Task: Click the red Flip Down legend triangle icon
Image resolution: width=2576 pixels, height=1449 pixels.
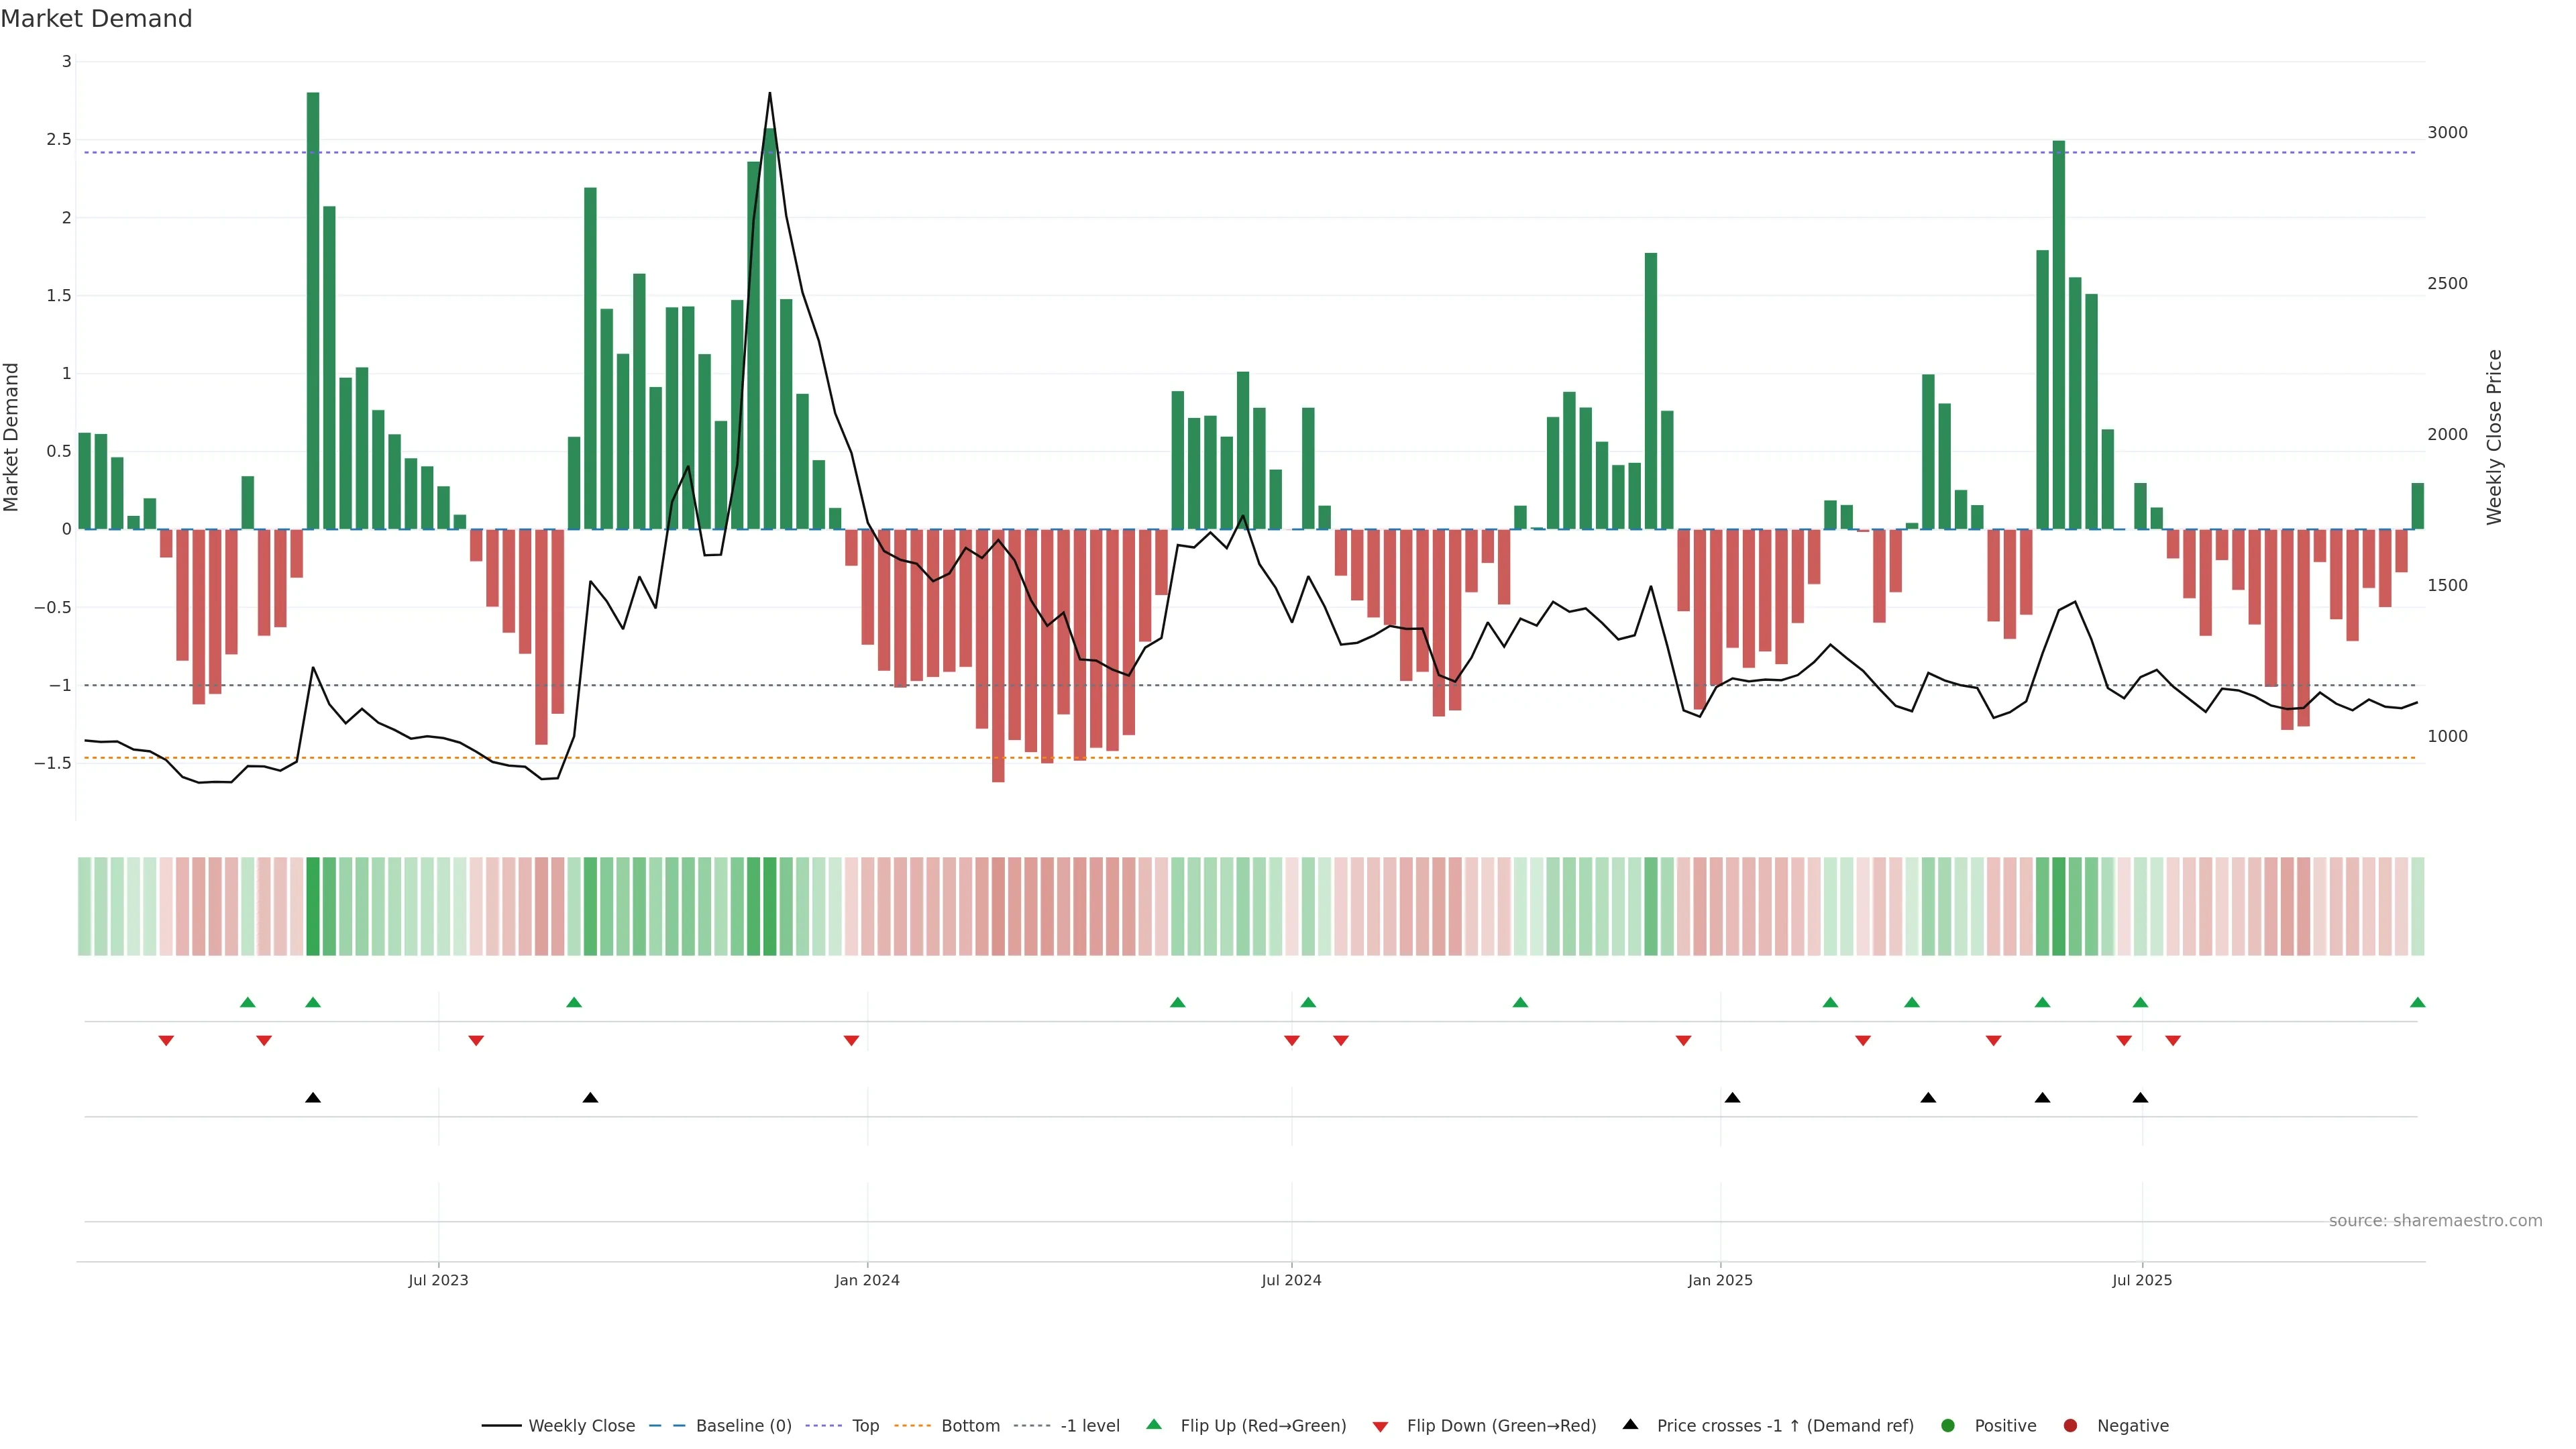Action: (x=1380, y=1426)
